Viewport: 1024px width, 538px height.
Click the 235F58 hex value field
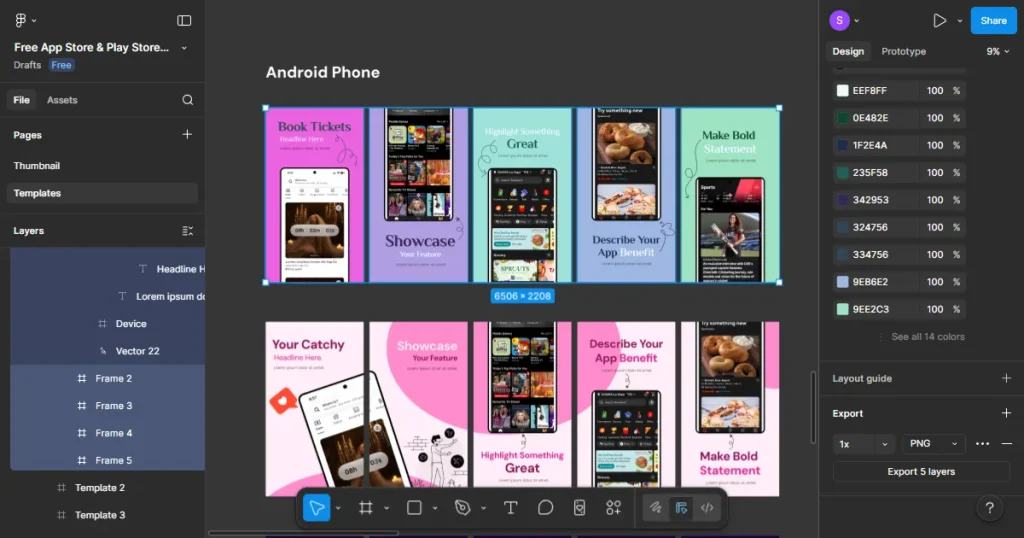tap(870, 173)
